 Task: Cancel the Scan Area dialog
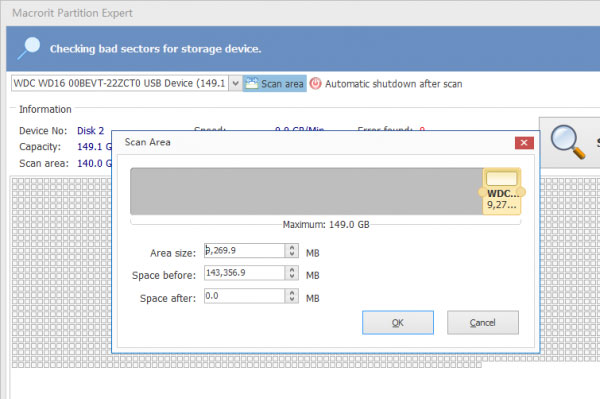point(483,322)
